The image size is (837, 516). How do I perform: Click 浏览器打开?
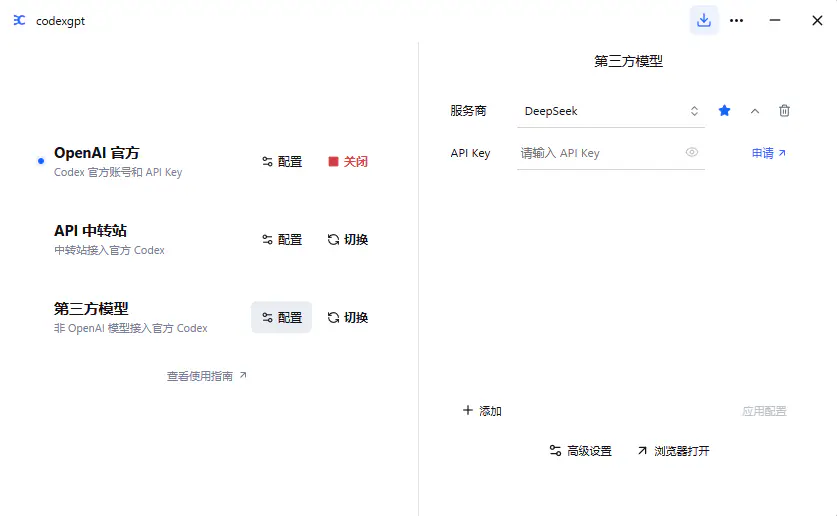point(674,451)
